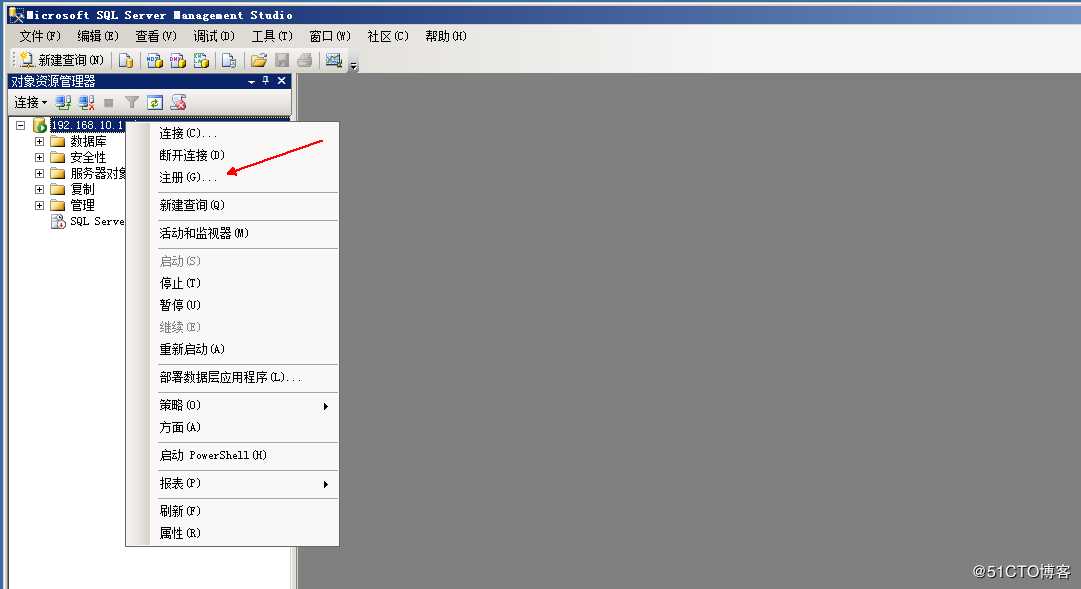Open the 窗口(W) menu
The image size is (1081, 589).
click(330, 36)
